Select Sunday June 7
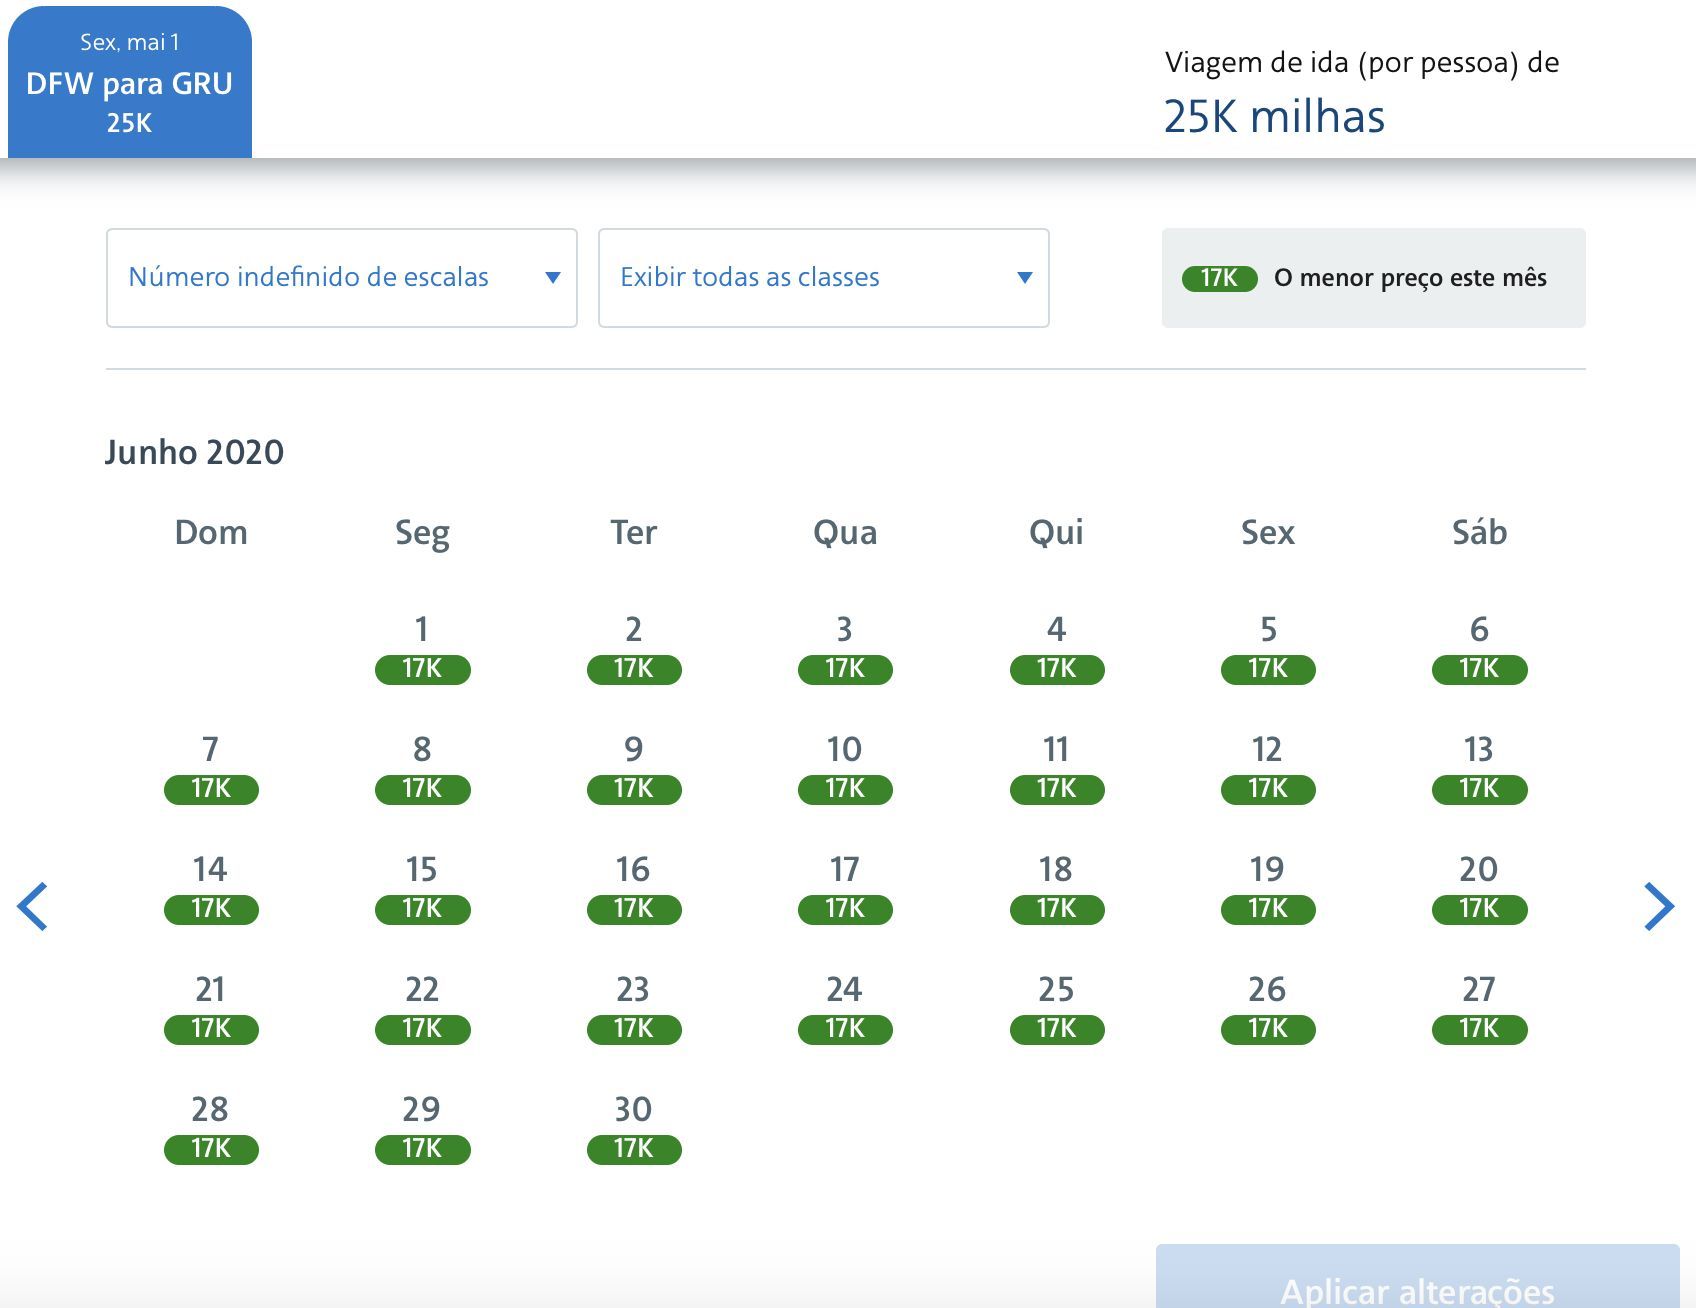Viewport: 1696px width, 1308px height. point(211,768)
